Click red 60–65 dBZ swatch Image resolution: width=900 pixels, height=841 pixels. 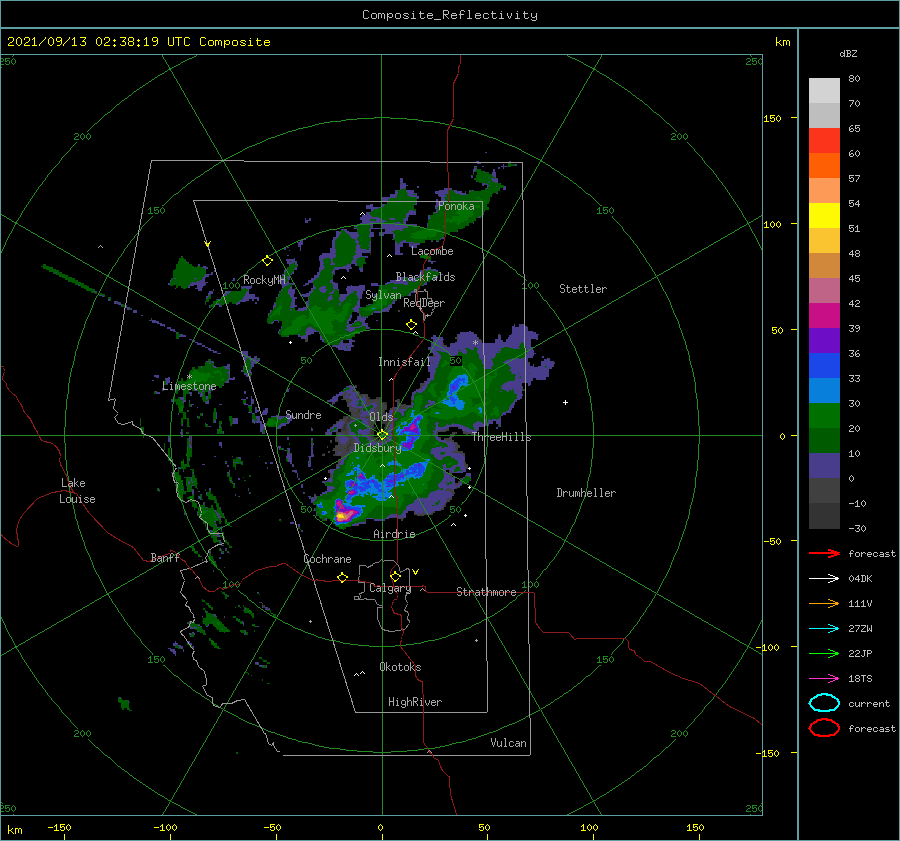824,141
